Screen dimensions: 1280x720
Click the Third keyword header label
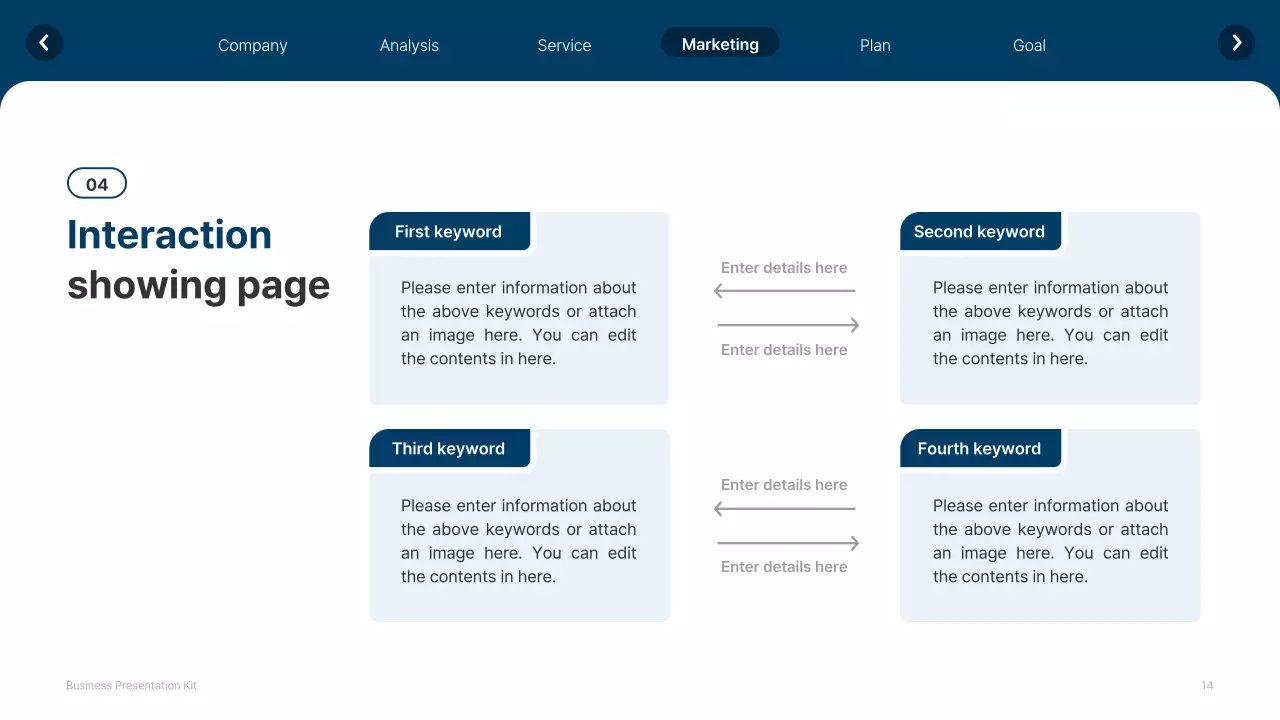click(448, 448)
